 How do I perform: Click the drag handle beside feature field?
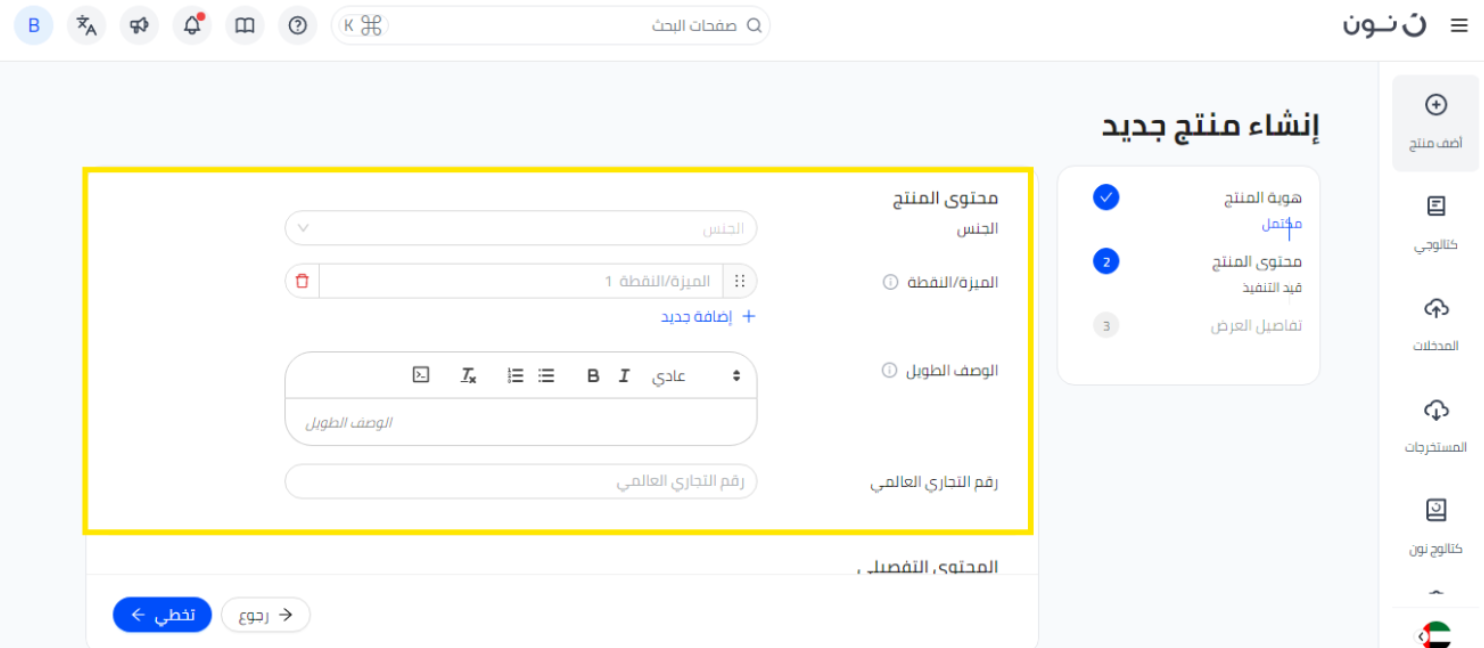(740, 282)
